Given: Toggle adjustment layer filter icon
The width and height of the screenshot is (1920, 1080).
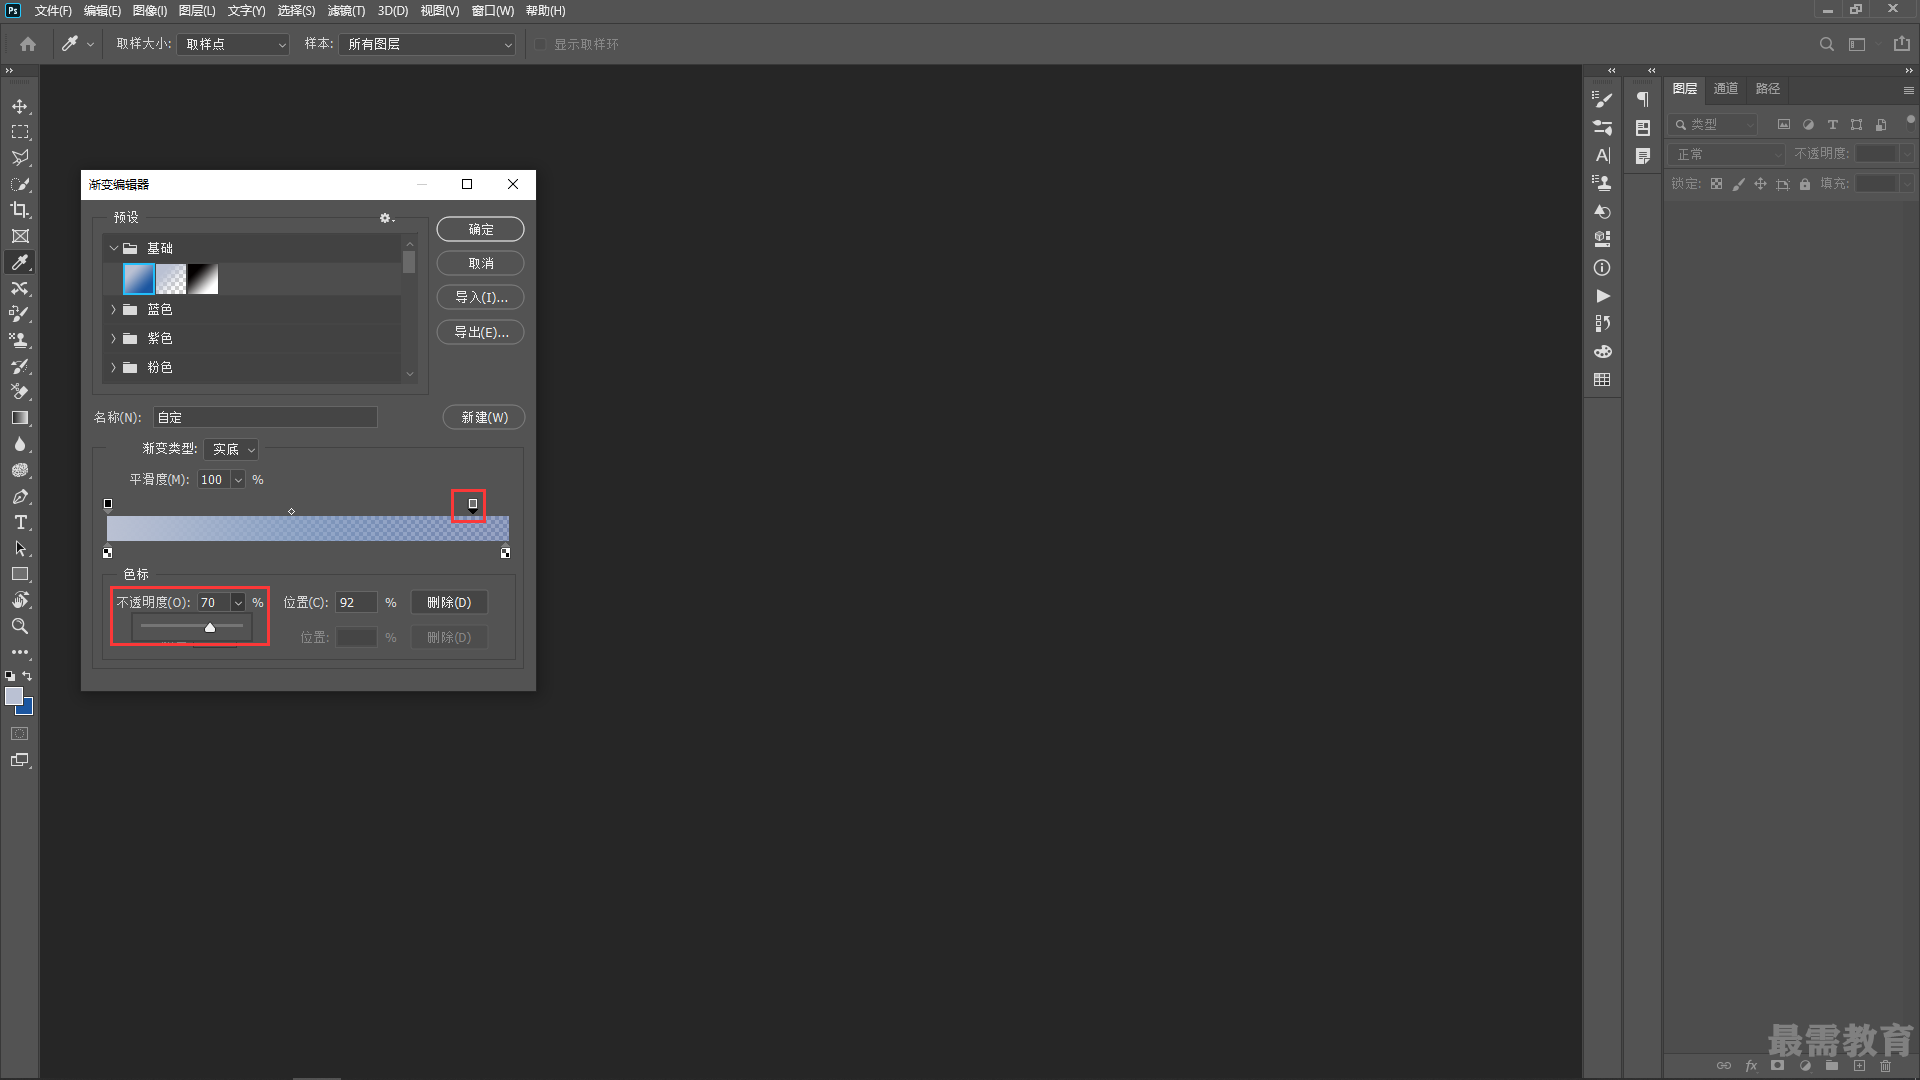Looking at the screenshot, I should (x=1808, y=124).
